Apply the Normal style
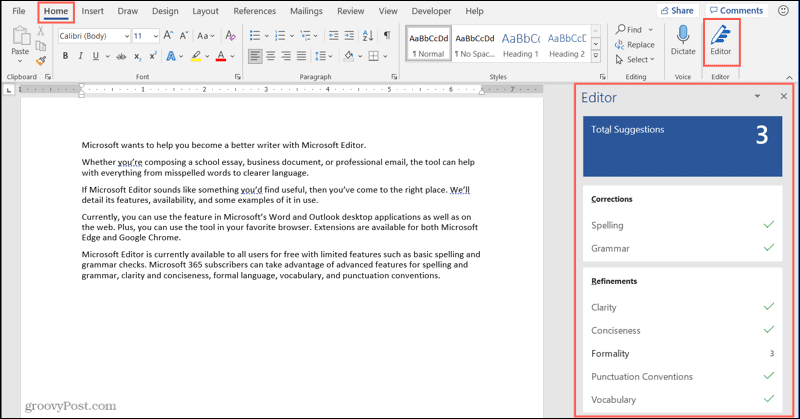The height and width of the screenshot is (419, 800). 429,44
